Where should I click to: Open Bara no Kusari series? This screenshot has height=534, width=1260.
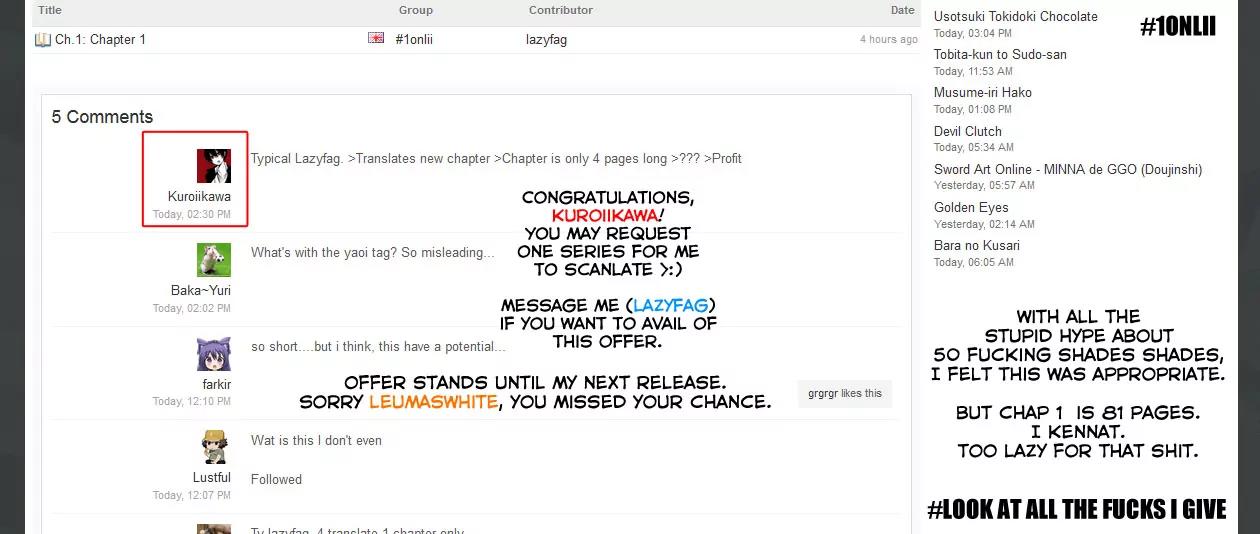tap(976, 245)
